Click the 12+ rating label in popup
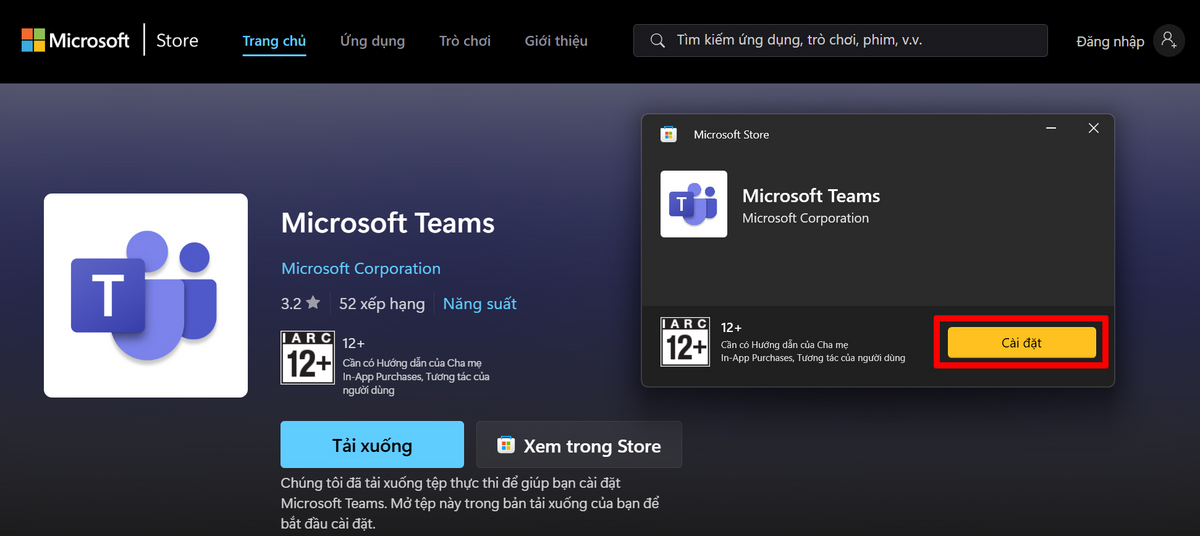Screen dimensions: 1200x536 731,327
